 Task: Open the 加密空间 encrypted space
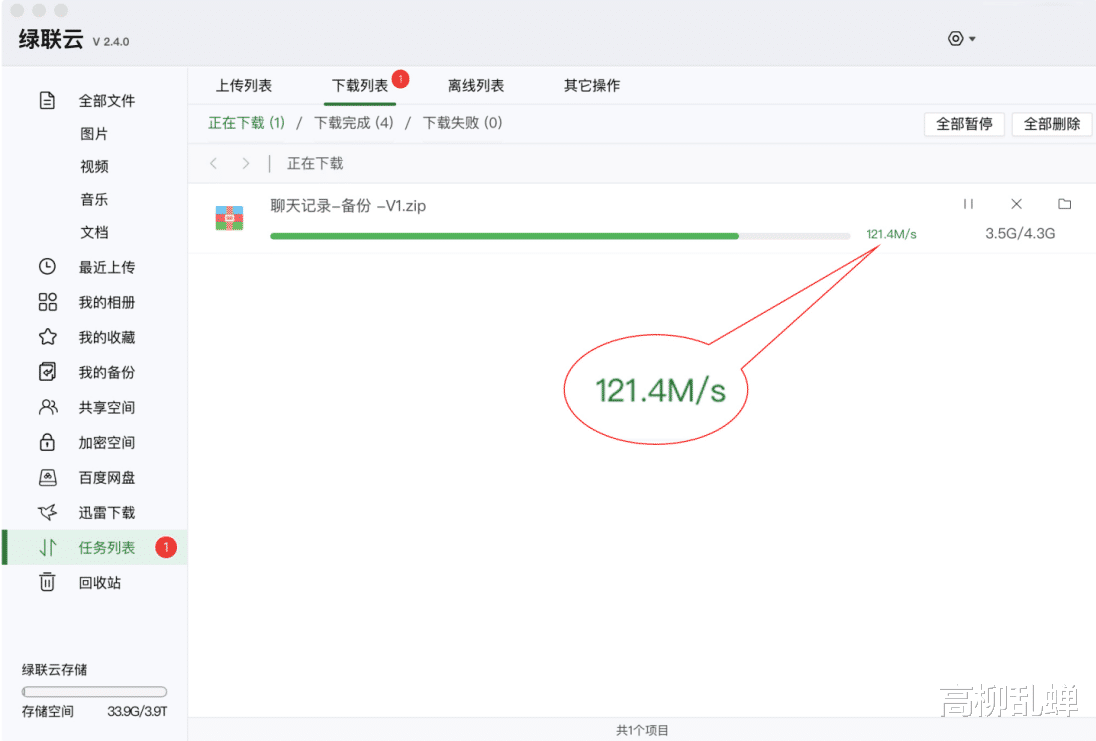tap(107, 442)
